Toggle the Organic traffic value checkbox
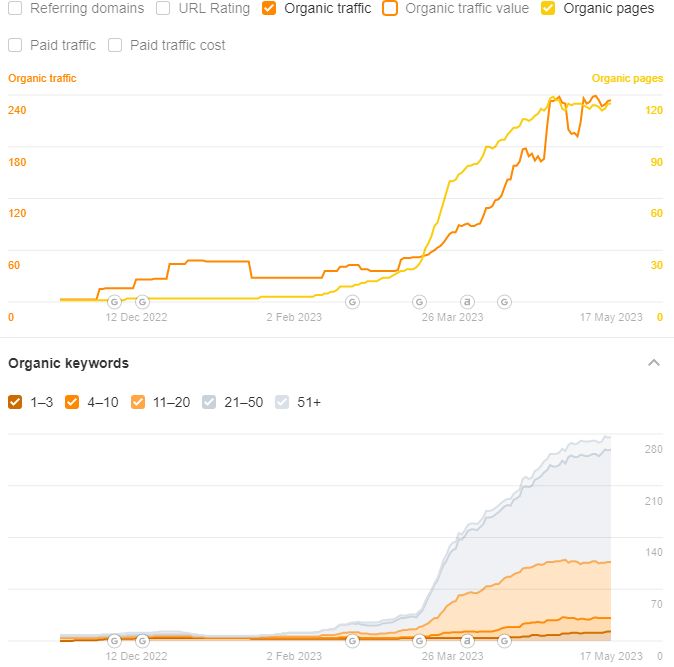Viewport: 674px width, 667px height. point(390,8)
